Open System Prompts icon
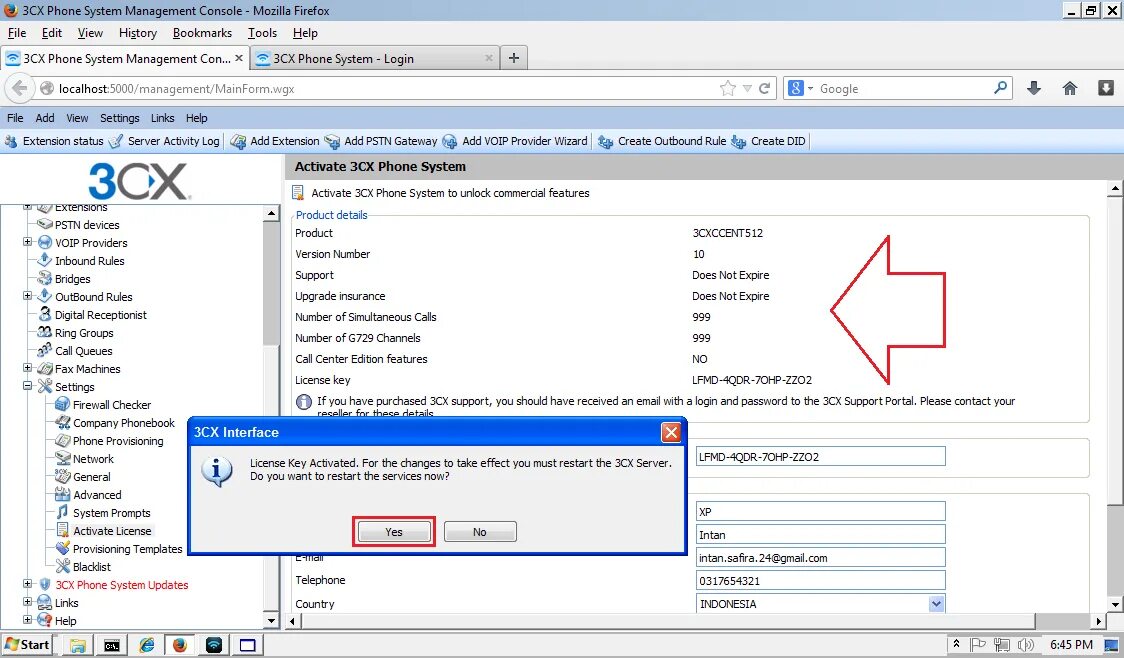1124x658 pixels. point(63,512)
